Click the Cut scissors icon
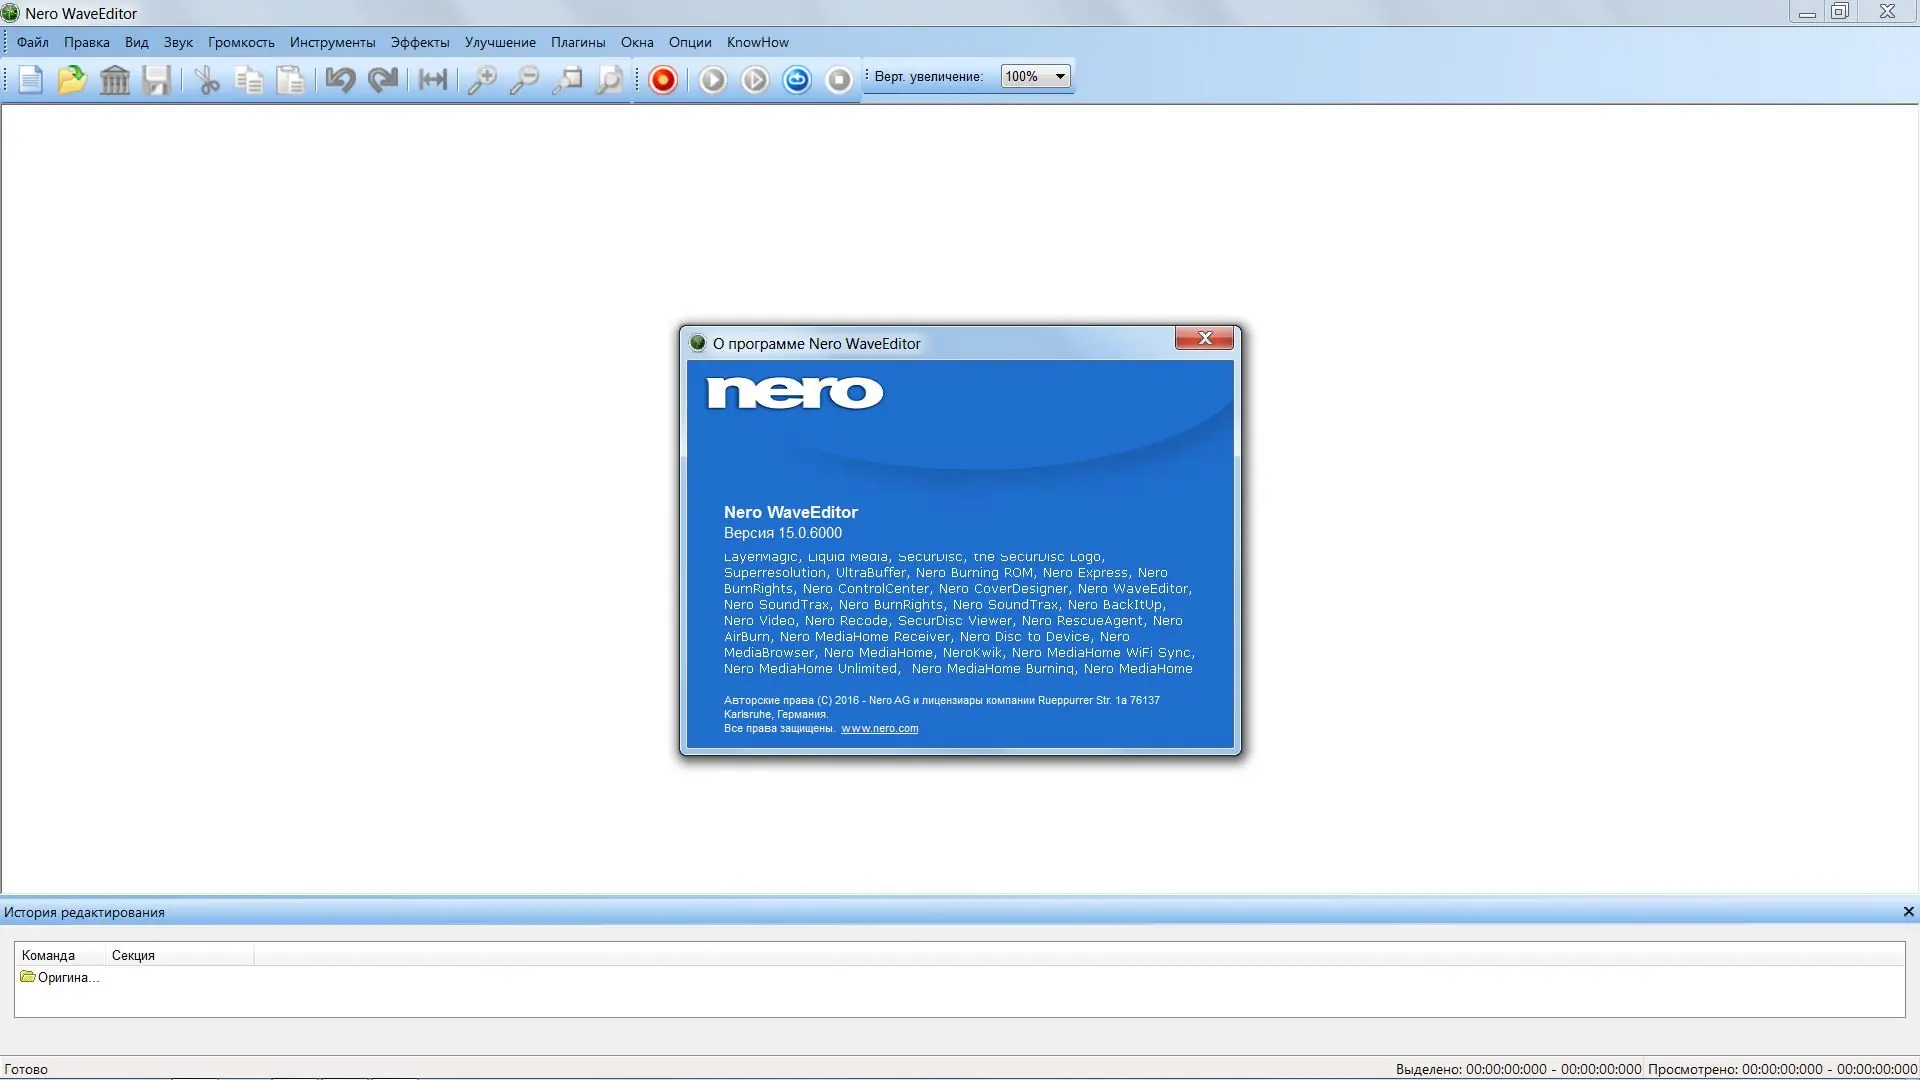The width and height of the screenshot is (1920, 1080). 207,80
